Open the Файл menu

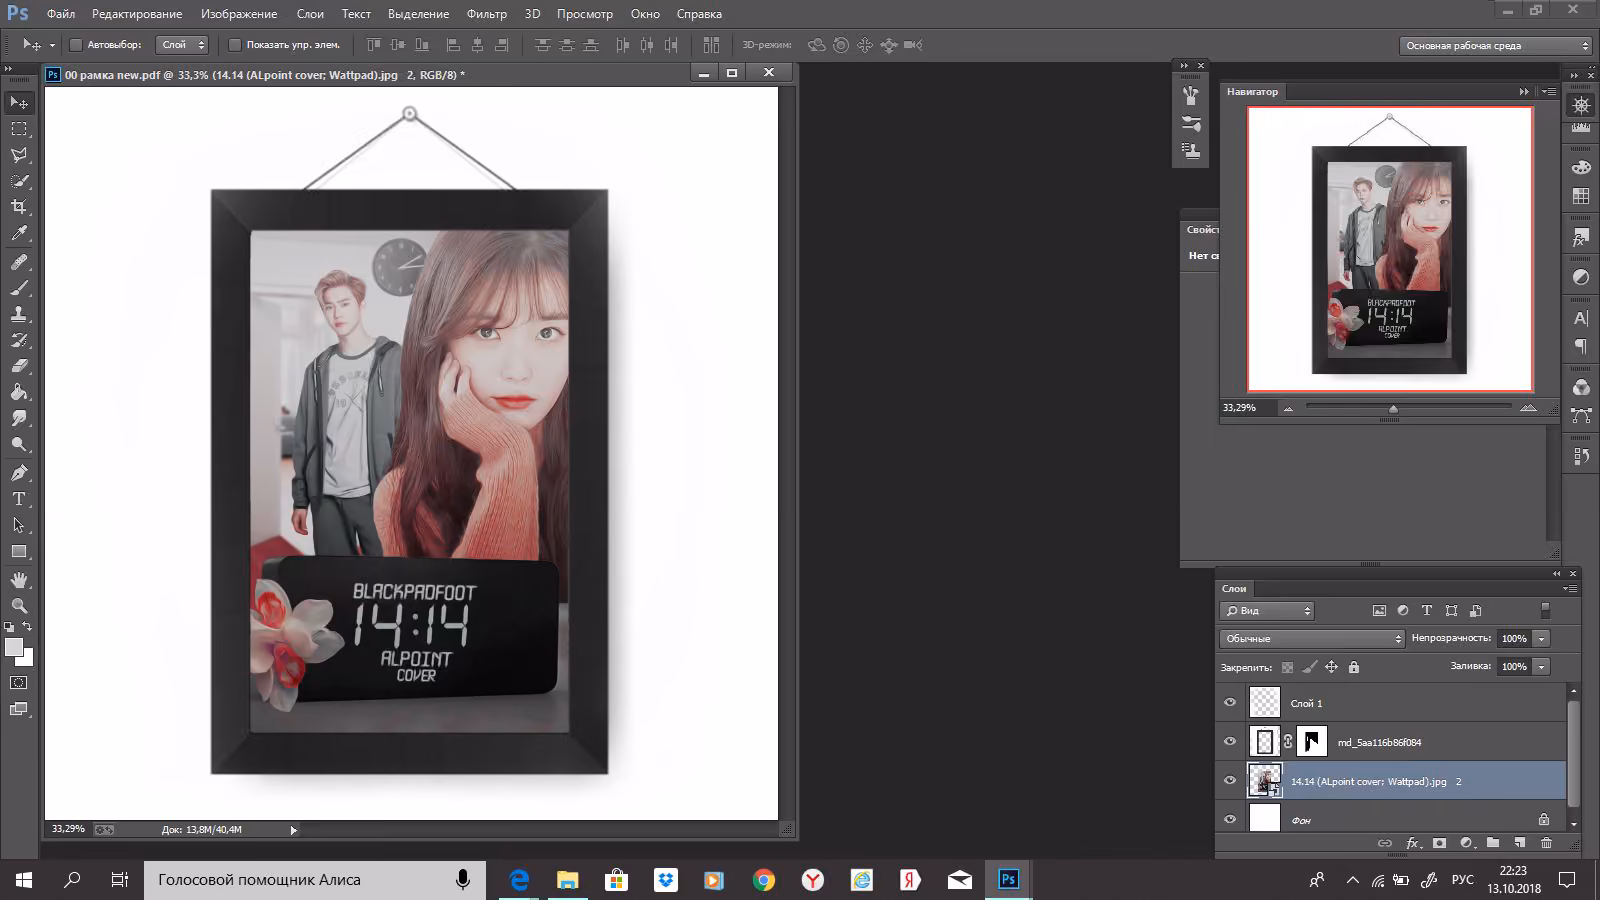61,14
